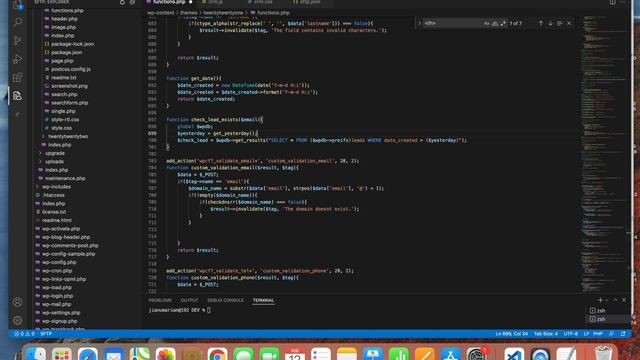The width and height of the screenshot is (640, 360).
Task: Expand the twentytwentytwo folder
Action: pyautogui.click(x=68, y=136)
